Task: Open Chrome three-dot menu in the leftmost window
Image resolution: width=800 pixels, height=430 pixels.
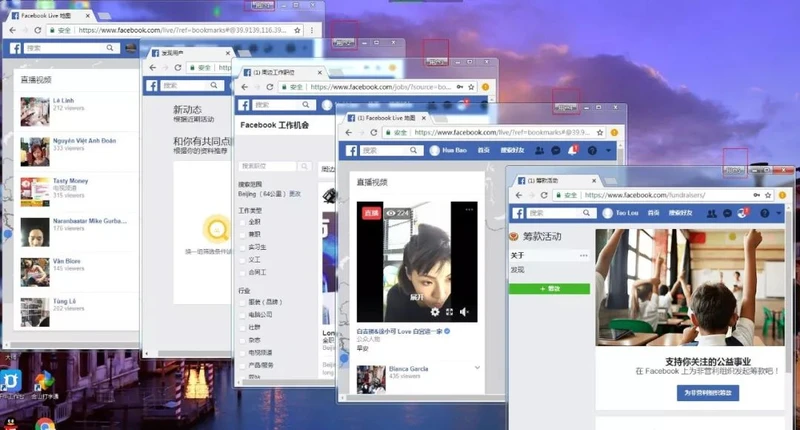Action: [312, 30]
